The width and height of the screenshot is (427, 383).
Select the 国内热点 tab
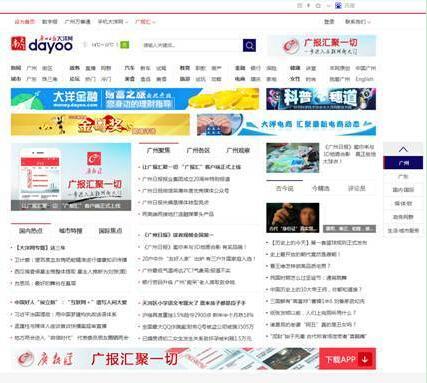[31, 231]
